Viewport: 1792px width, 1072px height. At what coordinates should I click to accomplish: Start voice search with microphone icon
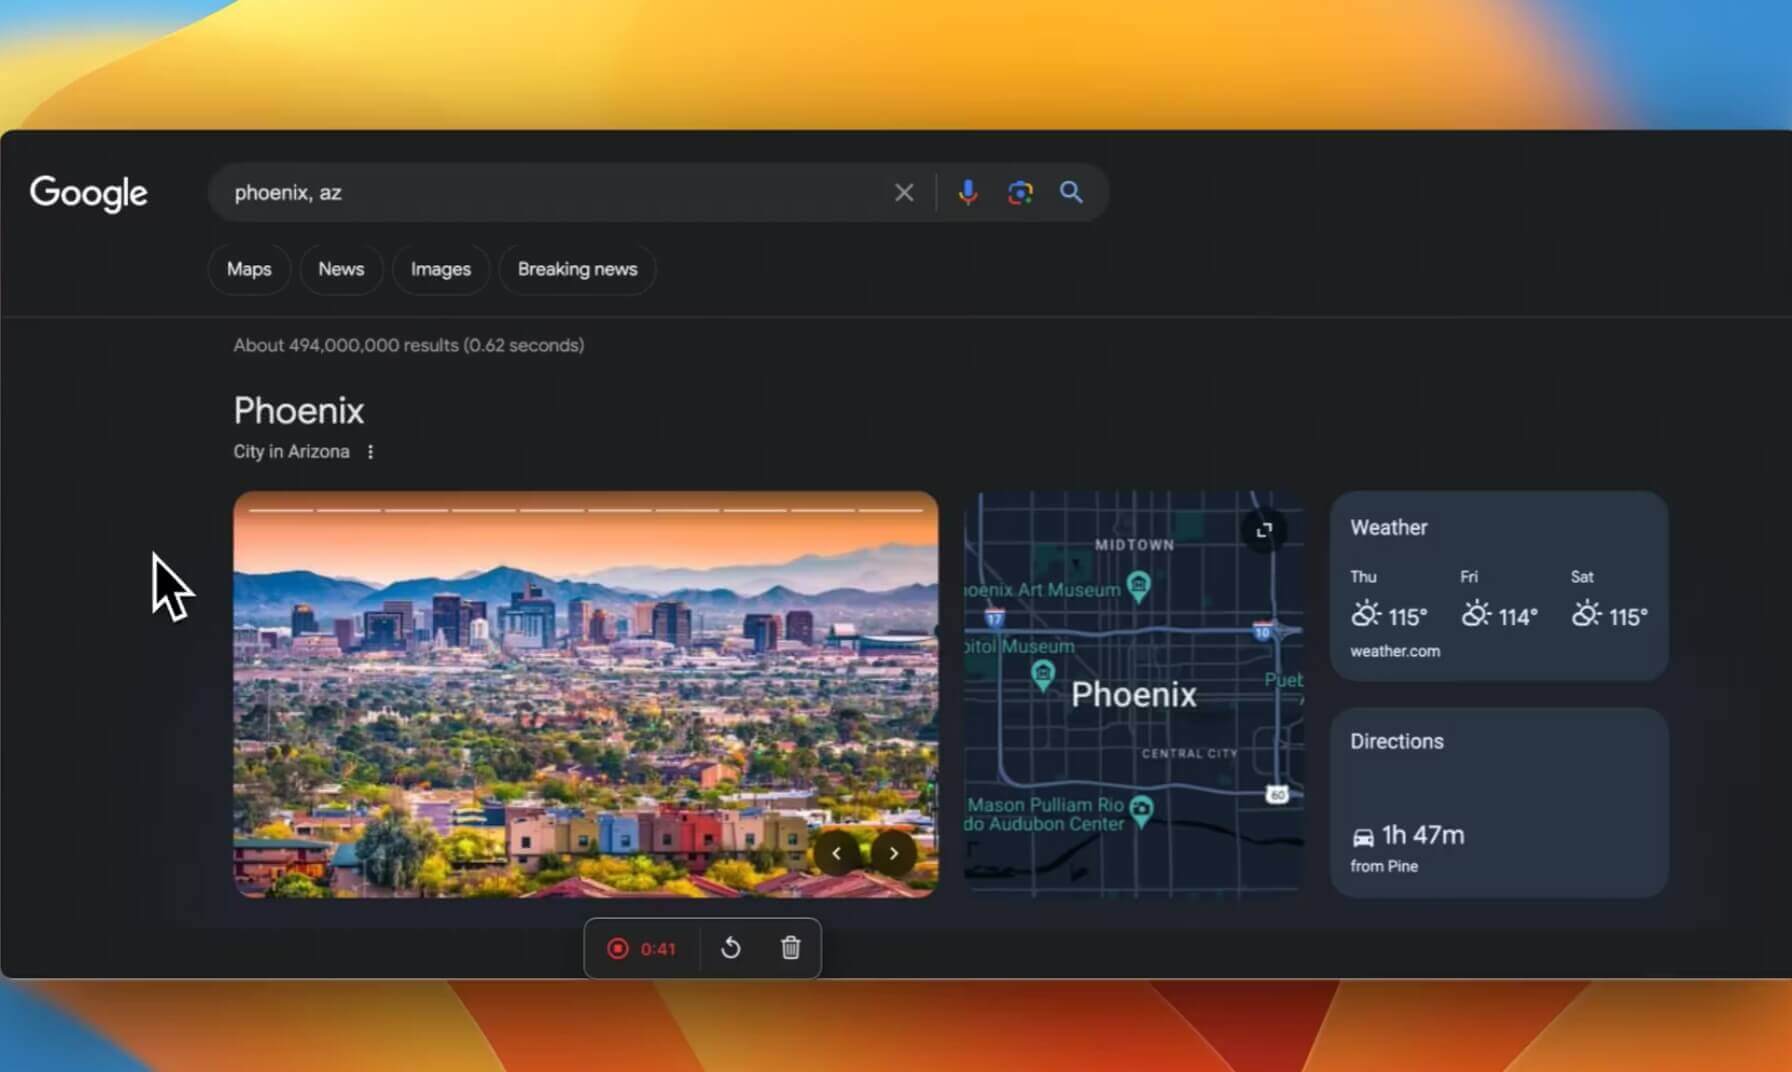tap(967, 192)
